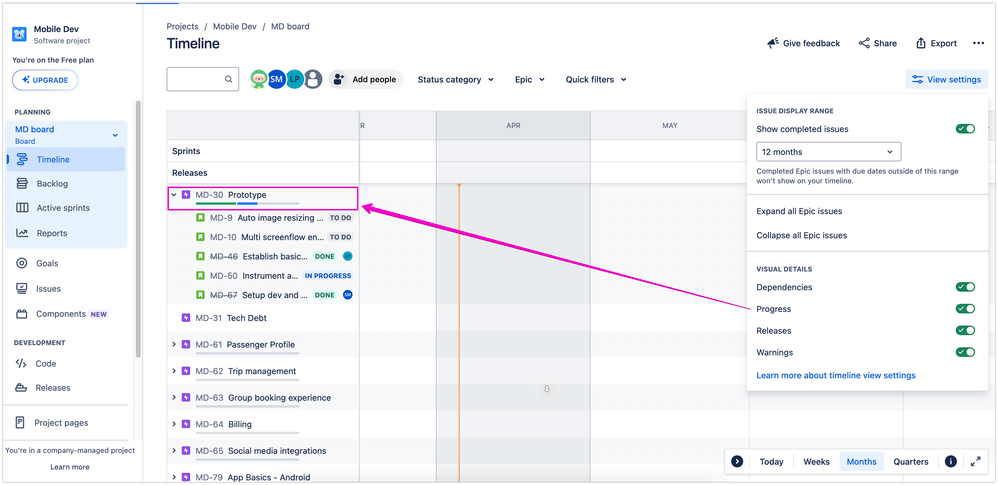Click the fullscreen expand icon

pos(976,461)
